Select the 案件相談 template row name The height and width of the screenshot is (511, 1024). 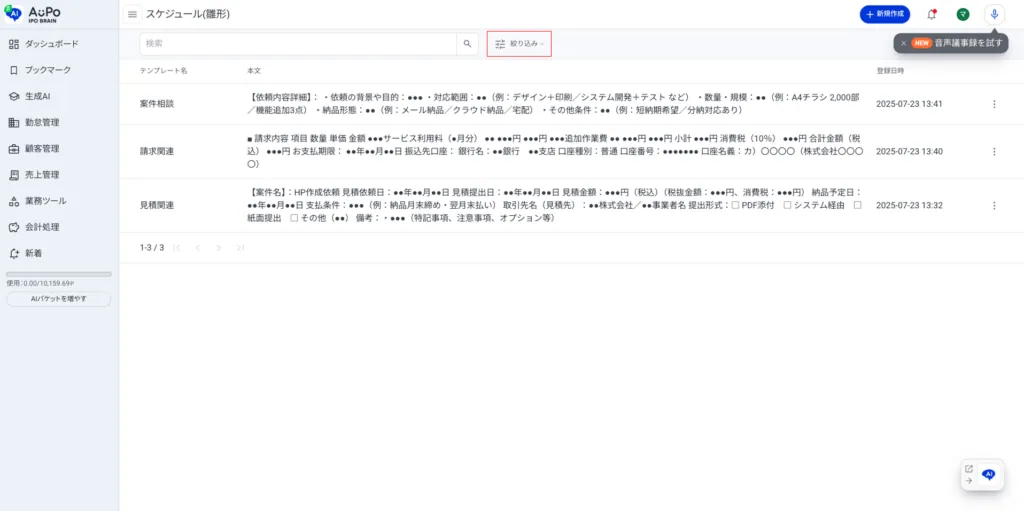157,104
